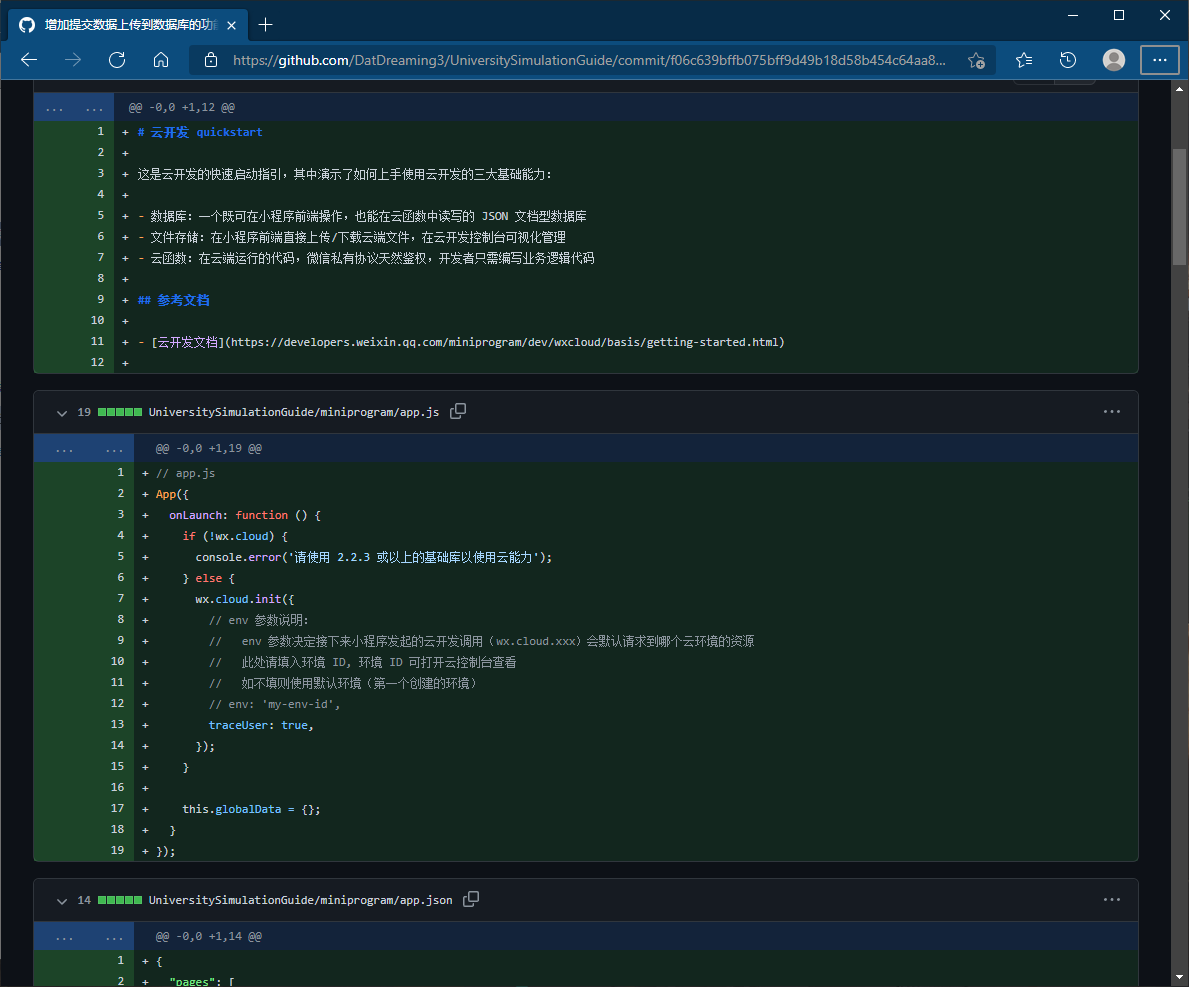Click app.json diffstat green blocks
The width and height of the screenshot is (1189, 987).
(120, 901)
